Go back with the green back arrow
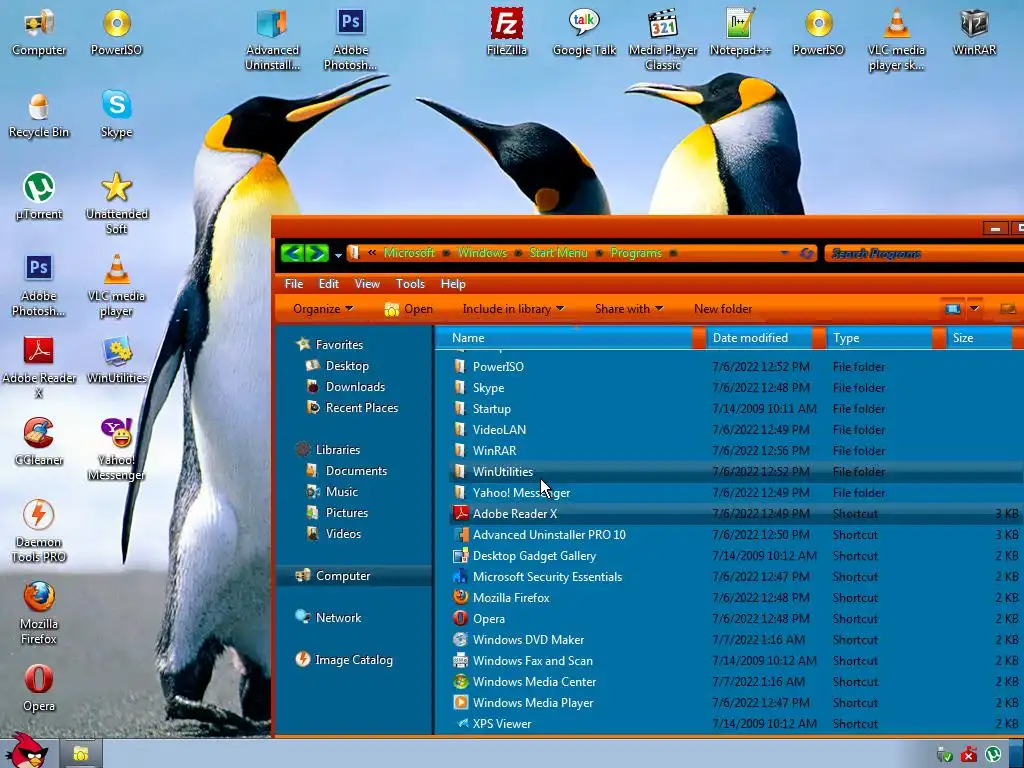The width and height of the screenshot is (1024, 768). pos(293,253)
